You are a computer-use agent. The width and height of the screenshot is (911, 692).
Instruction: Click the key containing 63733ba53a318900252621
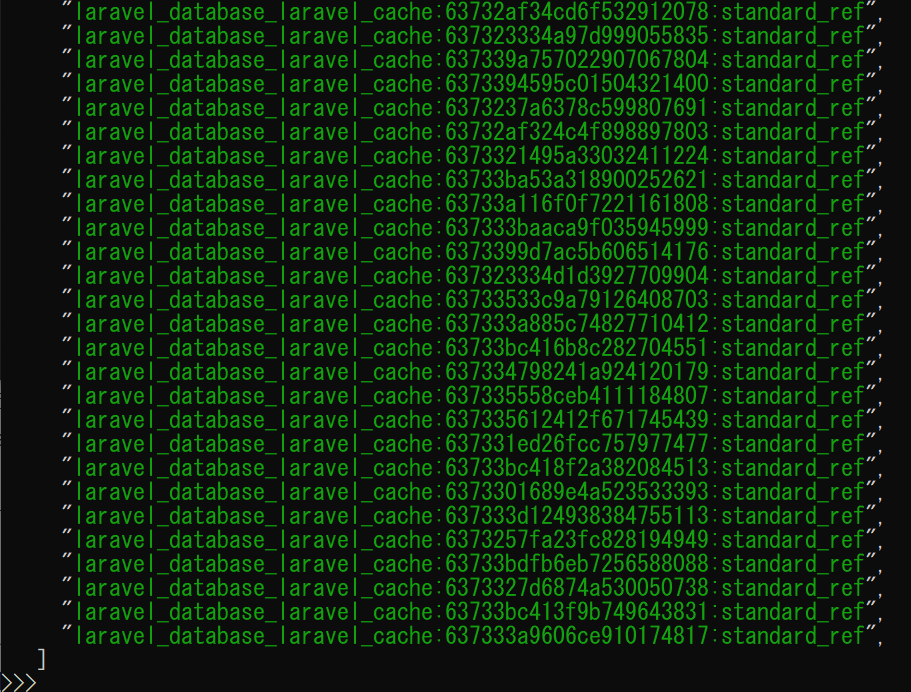point(469,180)
